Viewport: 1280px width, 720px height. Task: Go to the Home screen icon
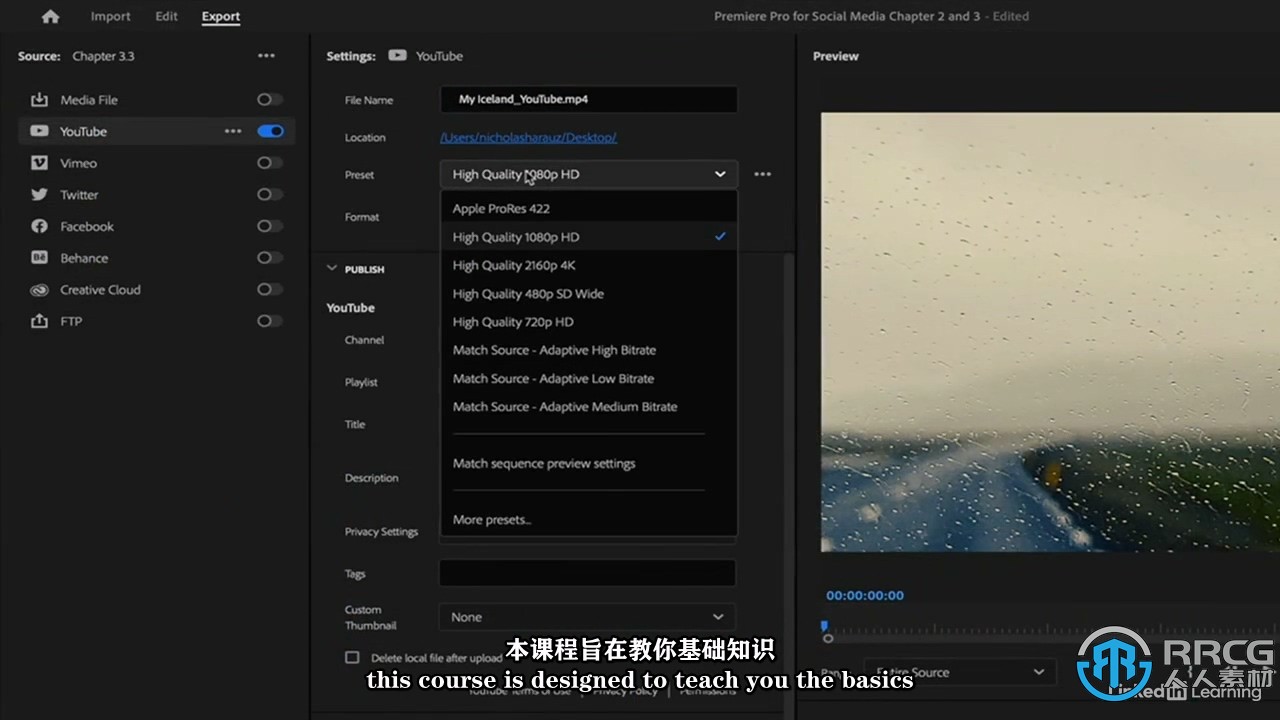click(50, 16)
